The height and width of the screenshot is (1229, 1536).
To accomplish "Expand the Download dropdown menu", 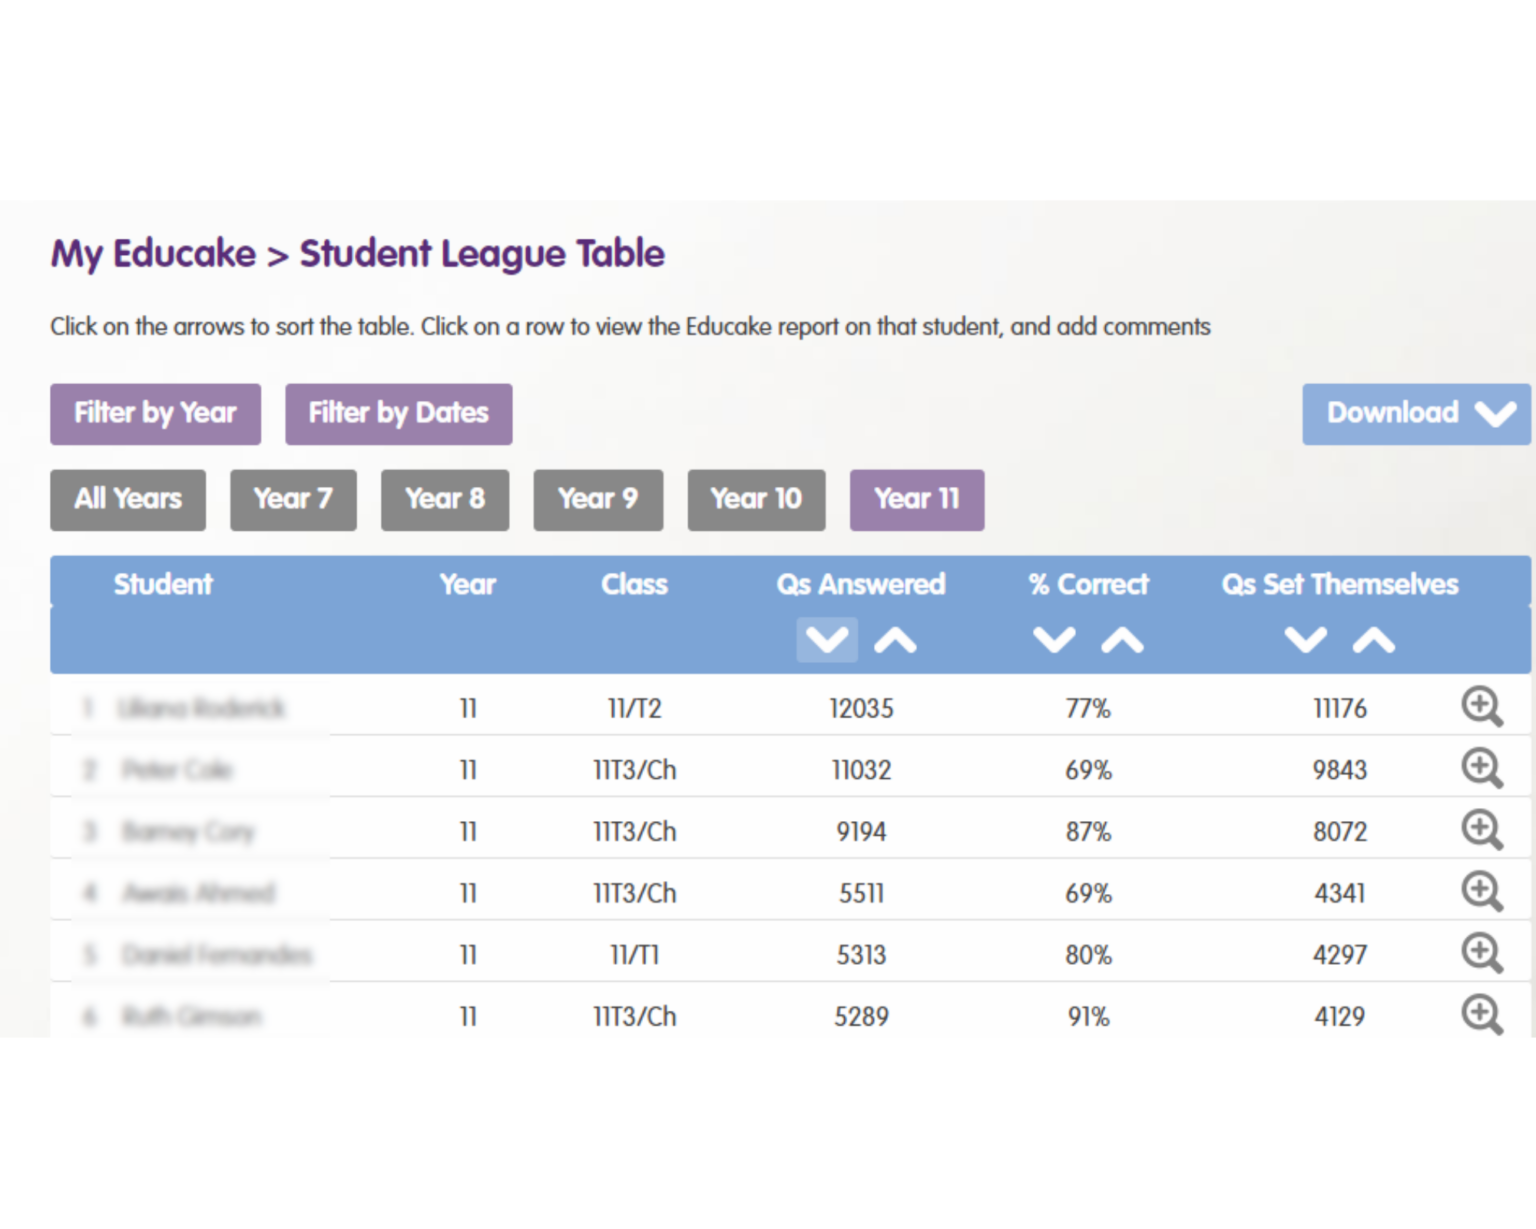I will [1415, 413].
